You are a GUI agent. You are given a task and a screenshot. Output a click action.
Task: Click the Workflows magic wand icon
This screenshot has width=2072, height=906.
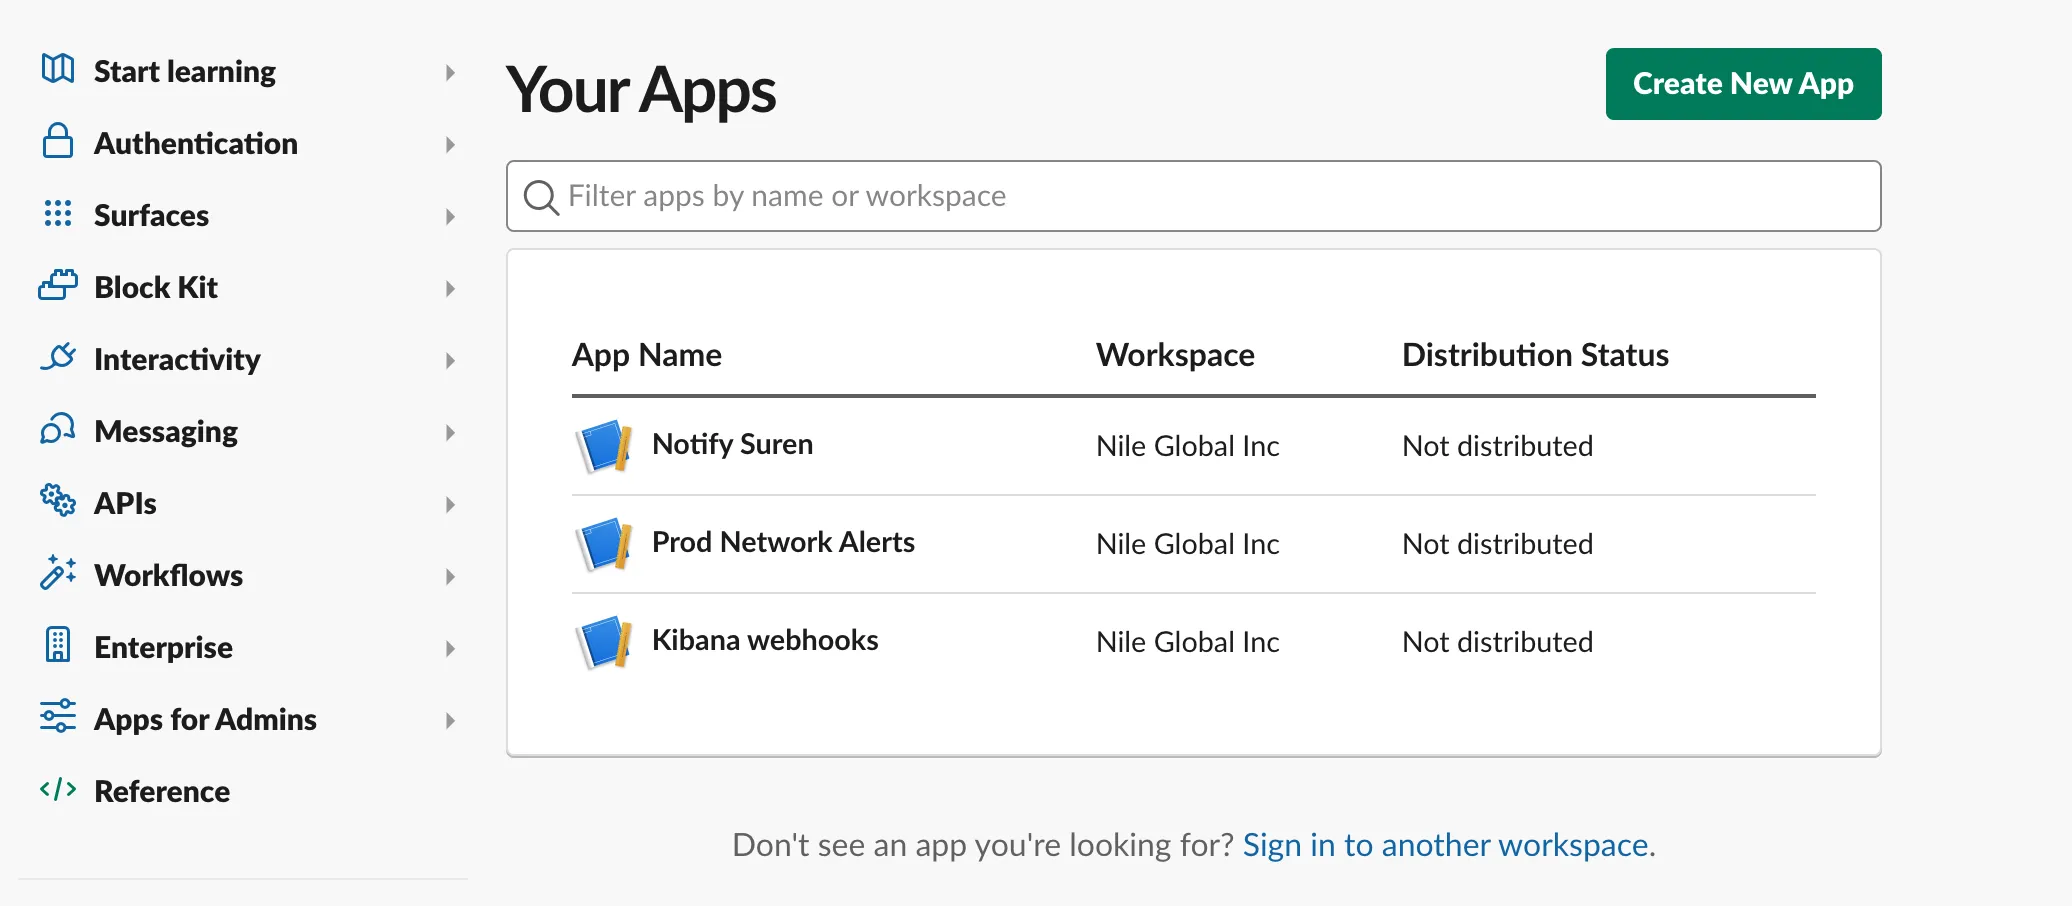(58, 572)
